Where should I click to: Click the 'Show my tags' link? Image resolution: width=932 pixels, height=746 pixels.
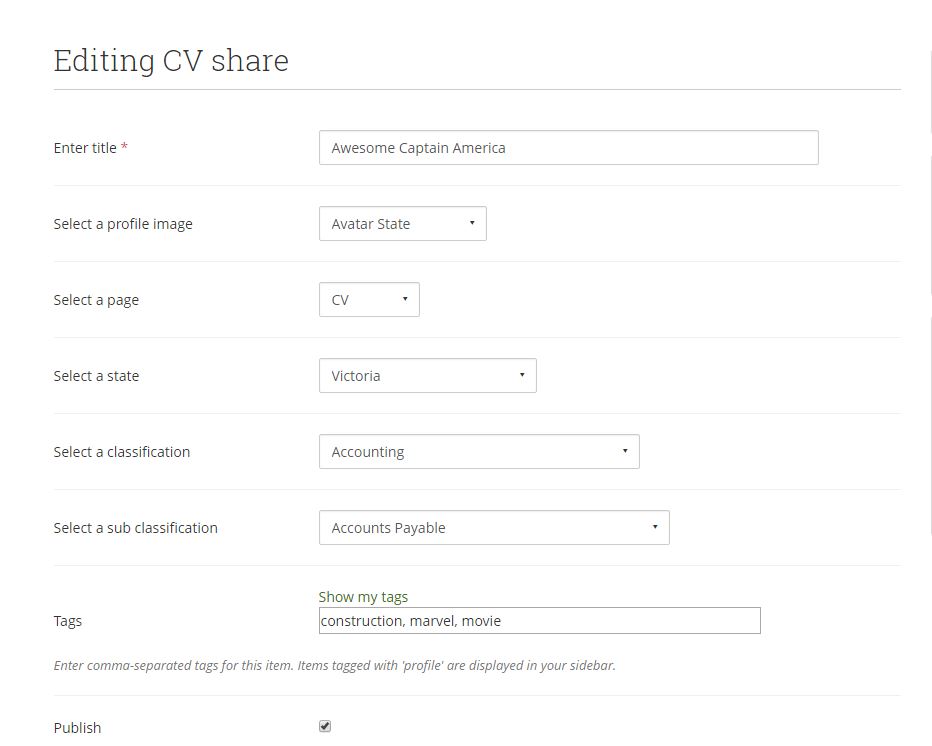click(363, 597)
